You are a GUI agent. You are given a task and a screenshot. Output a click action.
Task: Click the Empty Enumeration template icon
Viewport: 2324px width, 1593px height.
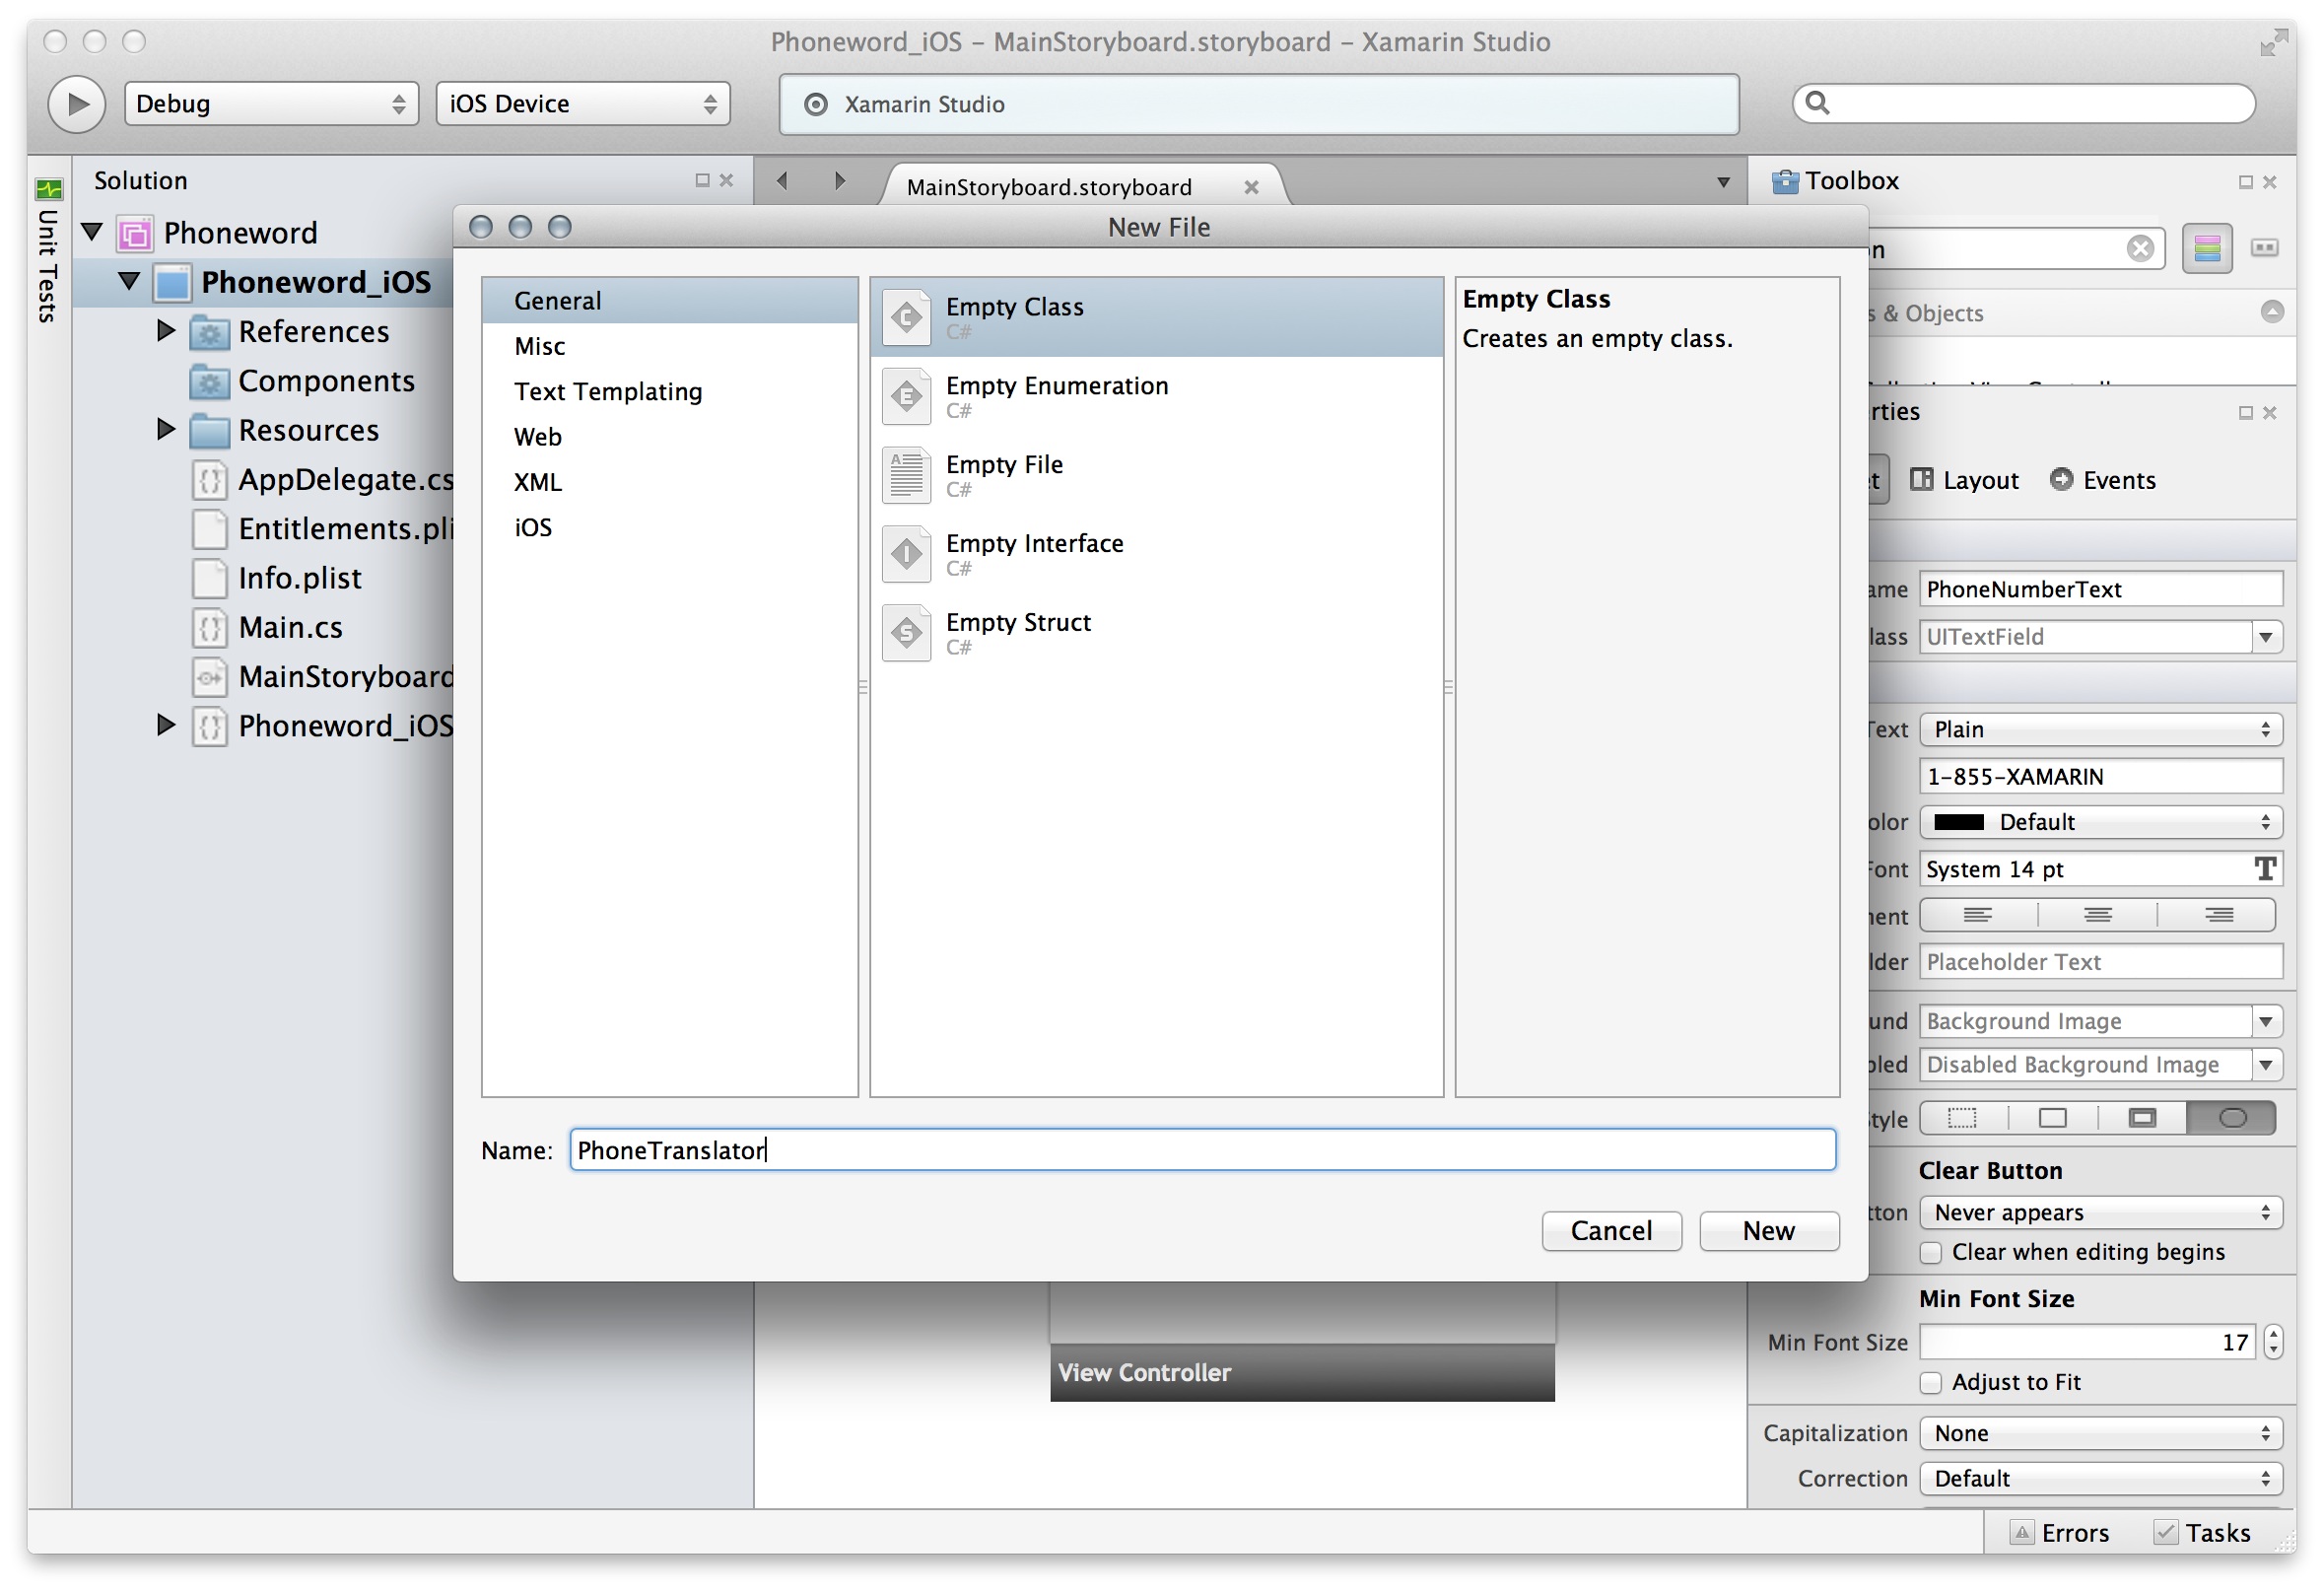[907, 397]
